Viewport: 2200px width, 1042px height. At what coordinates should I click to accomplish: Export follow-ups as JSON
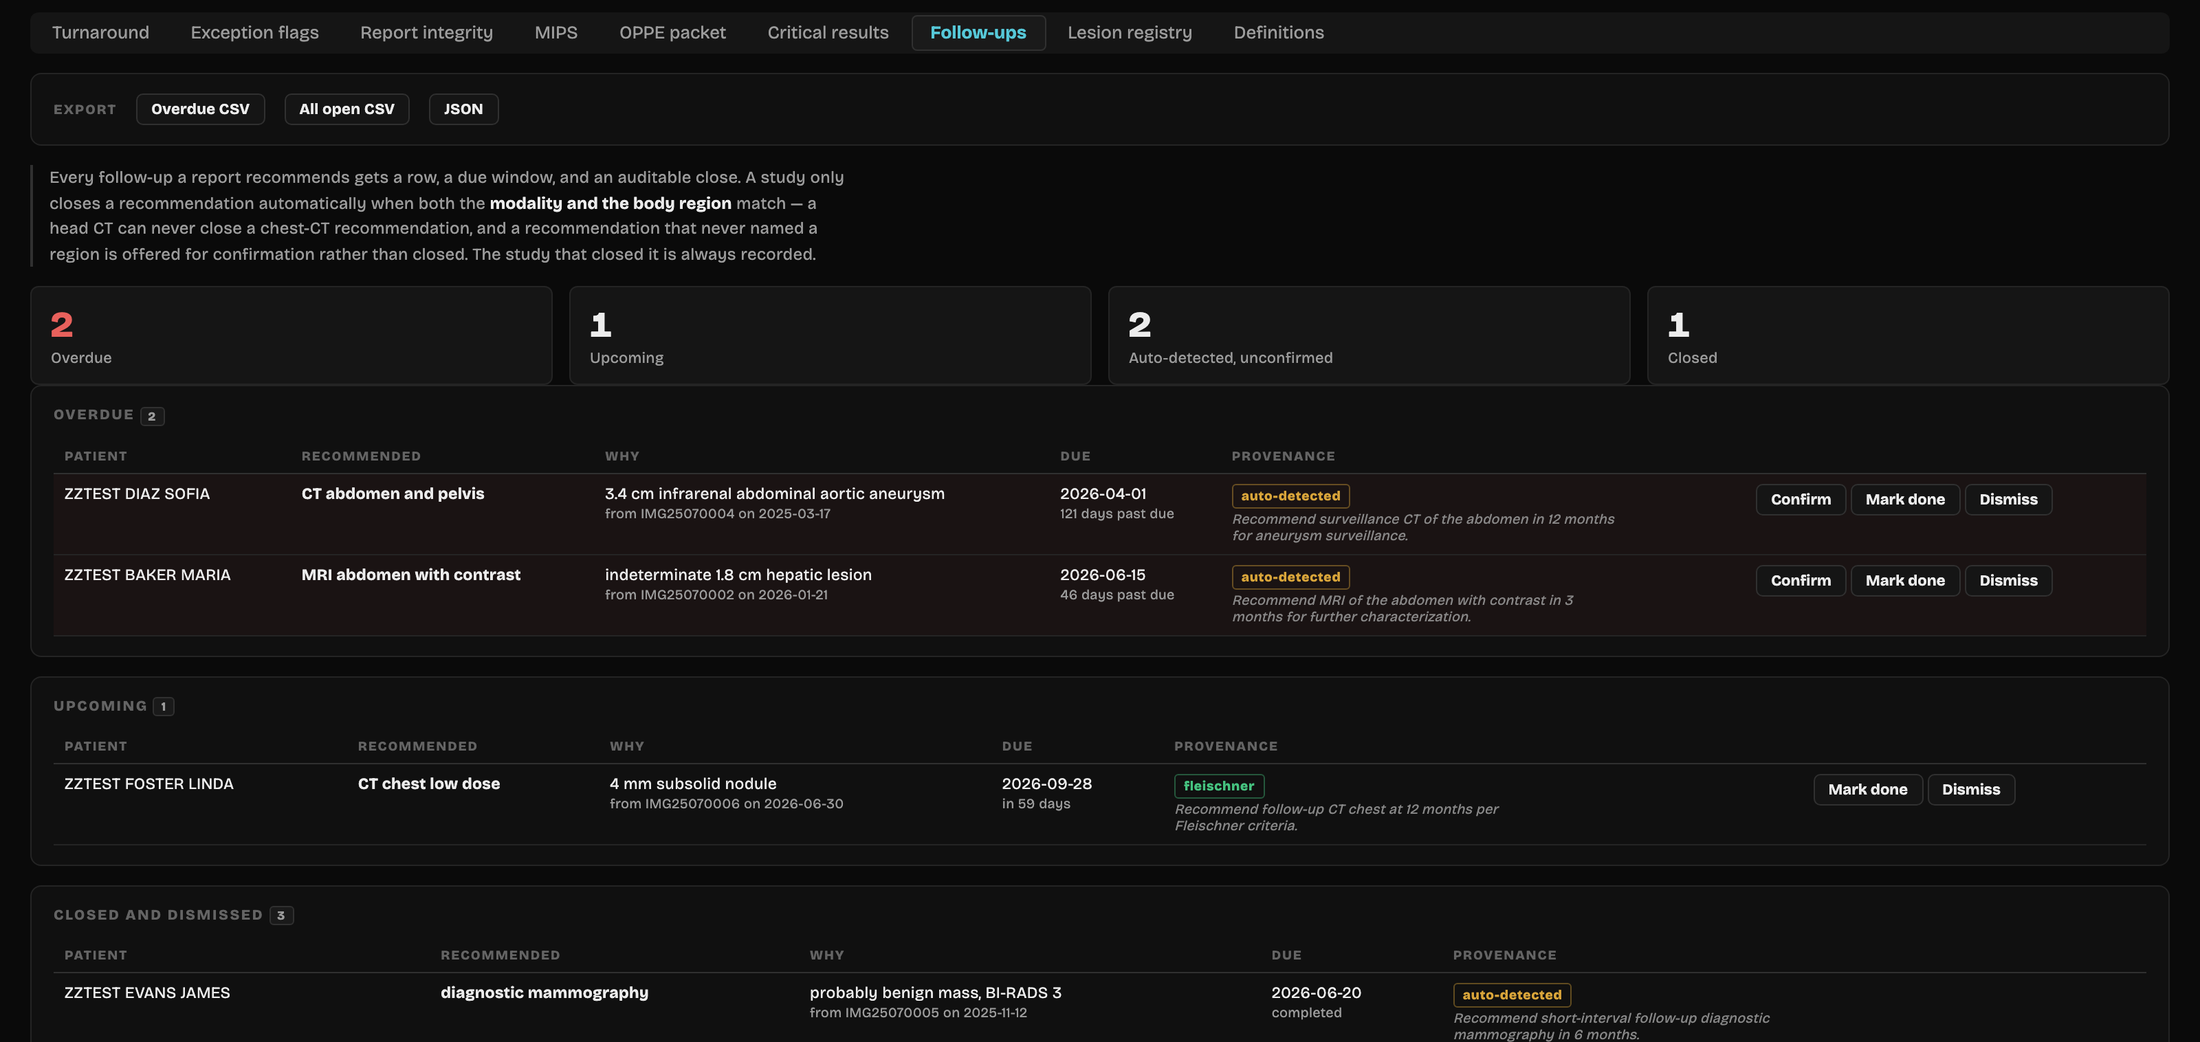tap(463, 109)
